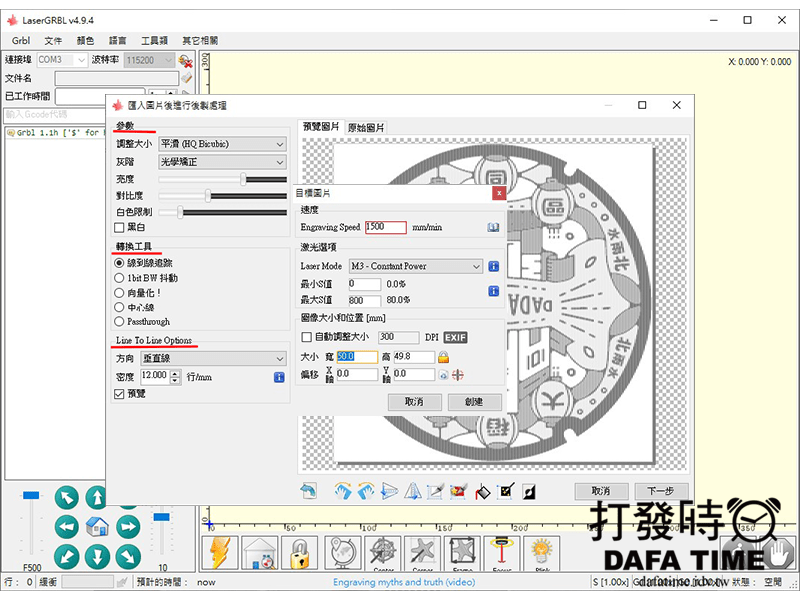The width and height of the screenshot is (800, 600).
Task: Open the COM3 port dropdown
Action: coord(62,60)
